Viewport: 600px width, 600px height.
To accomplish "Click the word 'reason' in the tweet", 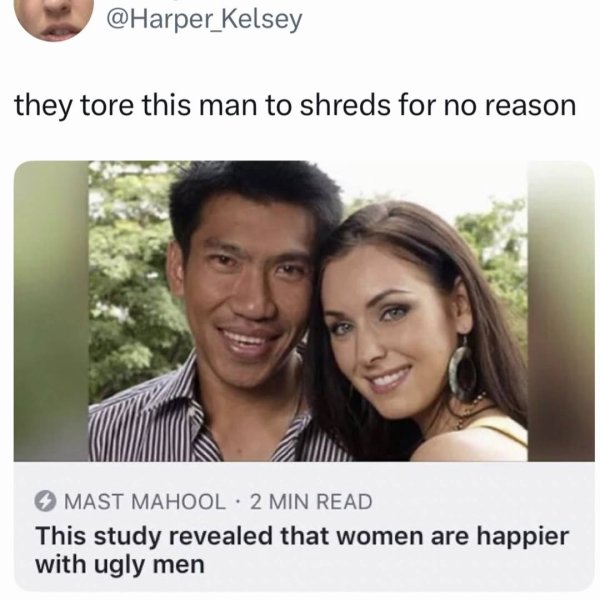I will [530, 106].
